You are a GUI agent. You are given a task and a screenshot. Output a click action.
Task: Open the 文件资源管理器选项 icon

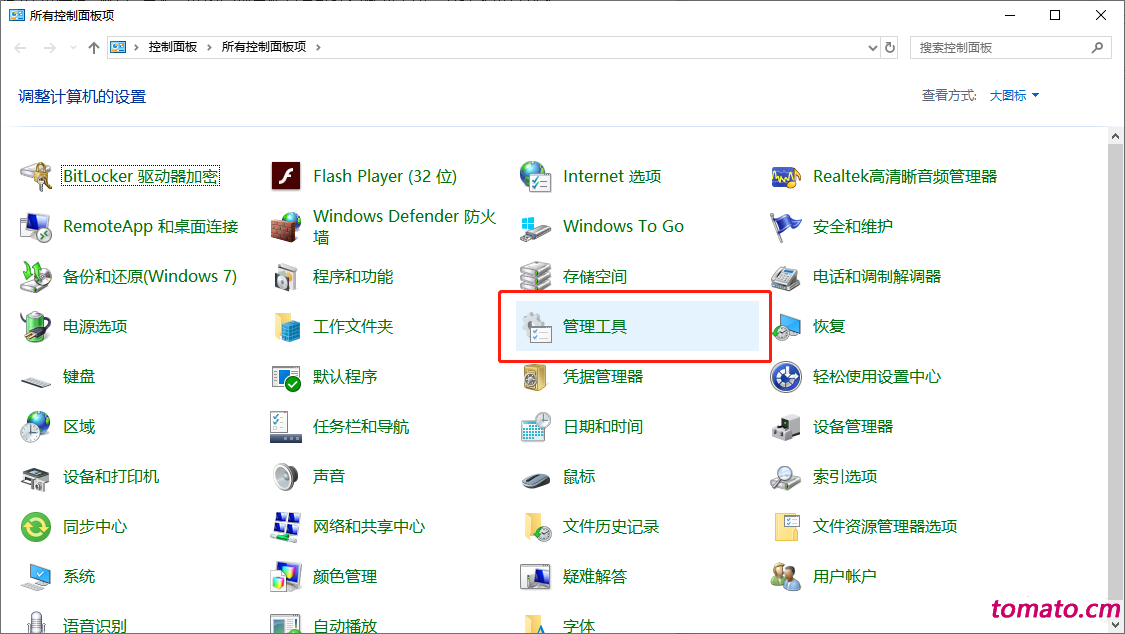click(x=786, y=527)
